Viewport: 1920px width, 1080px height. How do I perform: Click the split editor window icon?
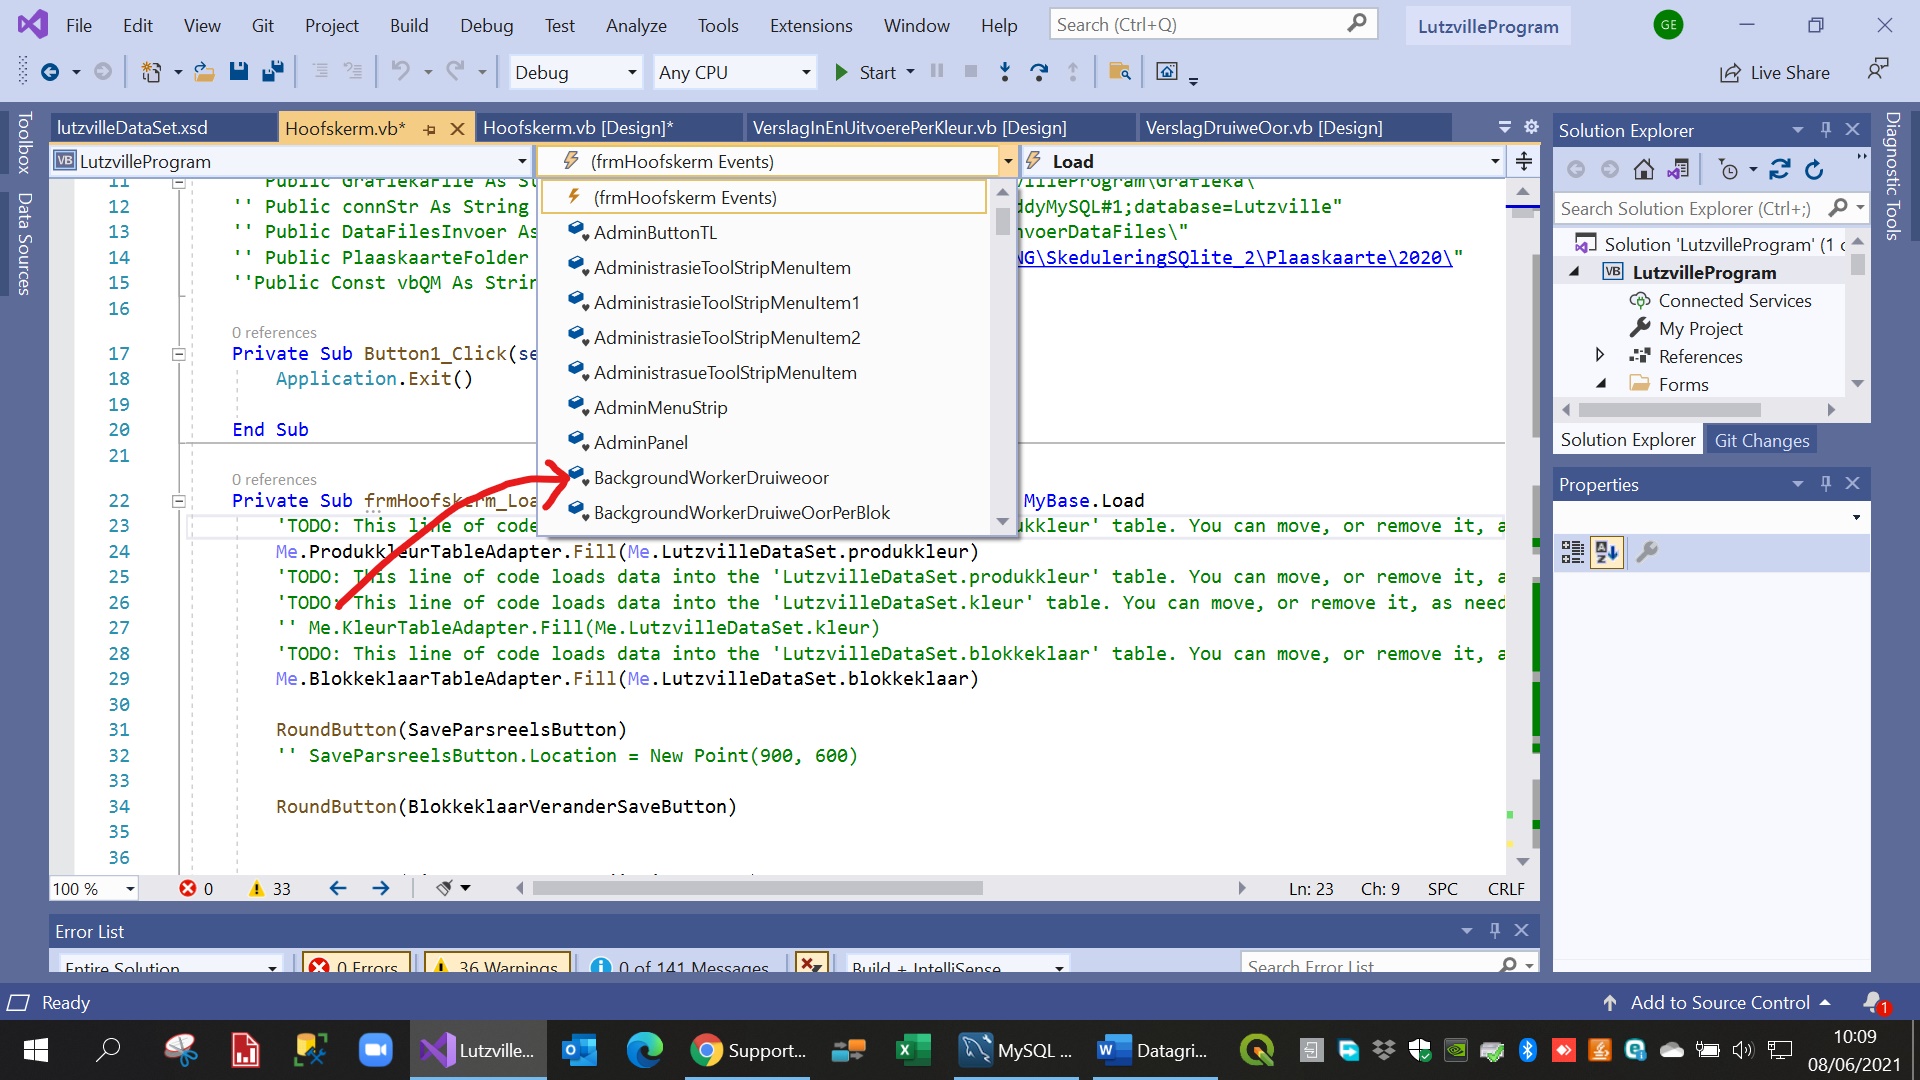[1523, 161]
